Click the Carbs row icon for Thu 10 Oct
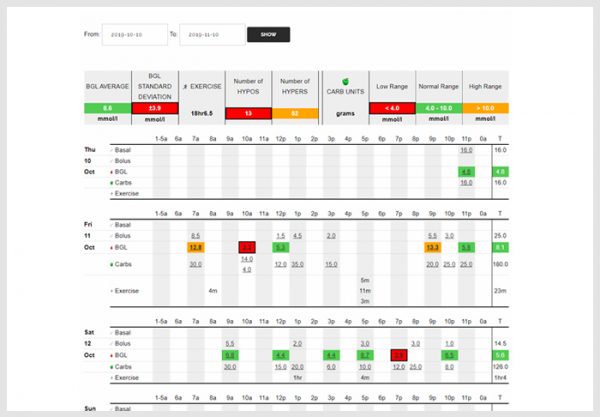The image size is (600, 417). pos(112,183)
